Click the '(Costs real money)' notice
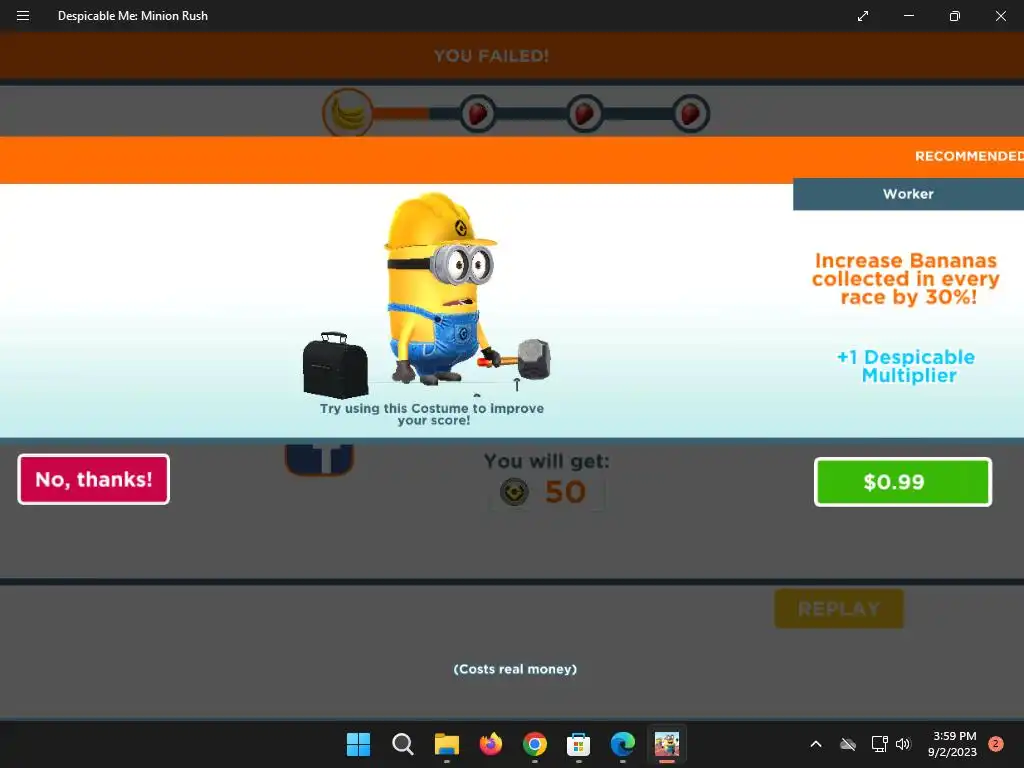The width and height of the screenshot is (1024, 768). (515, 669)
